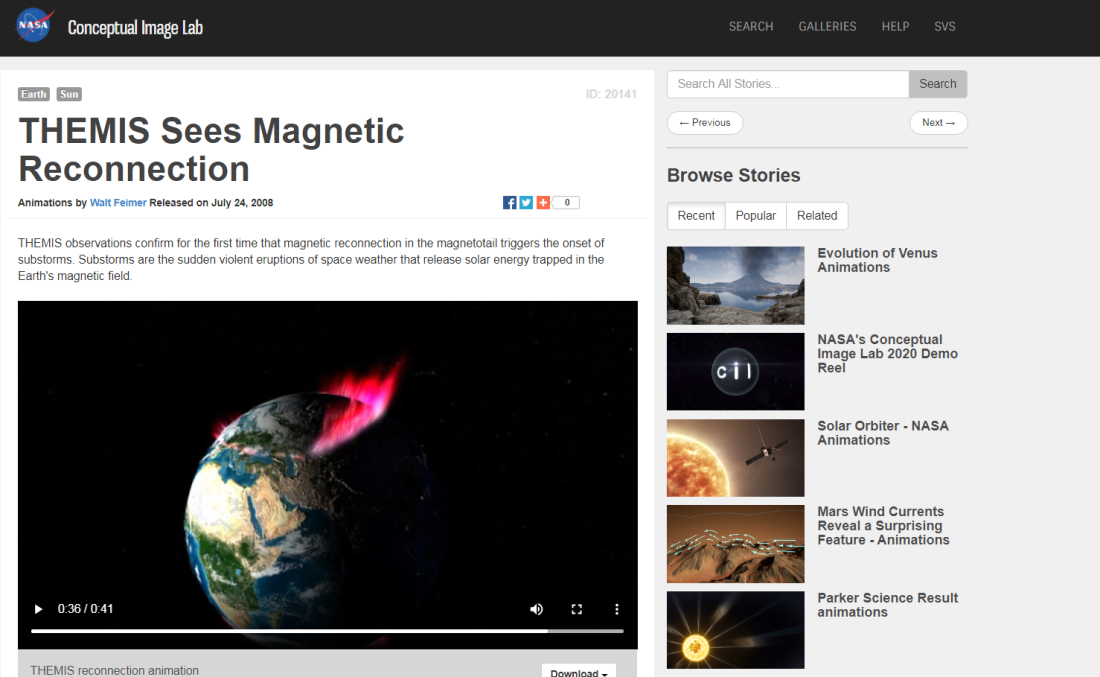Click the video time 0:36 / 0:41
The width and height of the screenshot is (1100, 677).
(x=86, y=609)
